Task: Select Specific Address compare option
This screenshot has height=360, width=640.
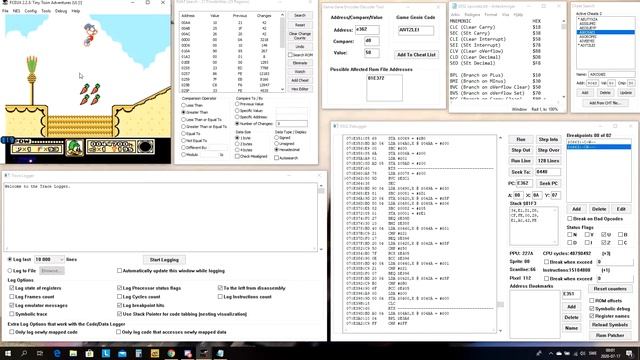Action: pos(237,117)
